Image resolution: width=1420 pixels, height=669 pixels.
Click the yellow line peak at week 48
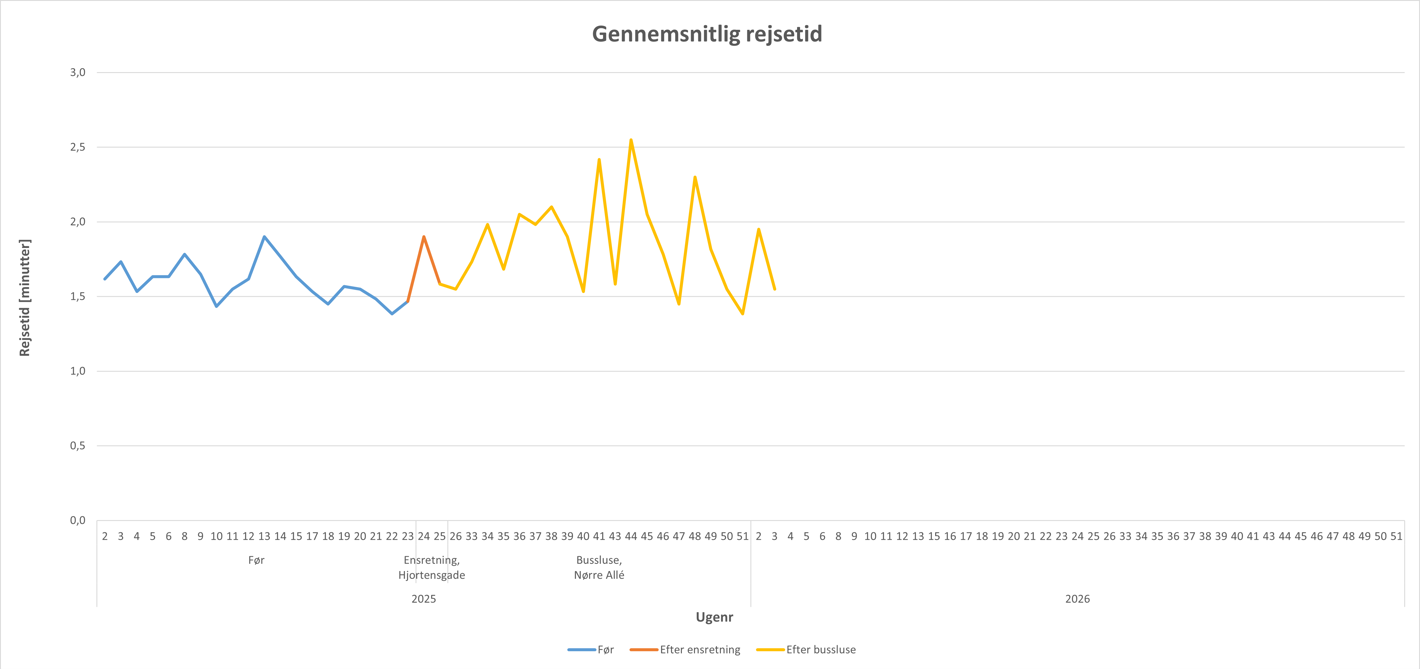695,177
